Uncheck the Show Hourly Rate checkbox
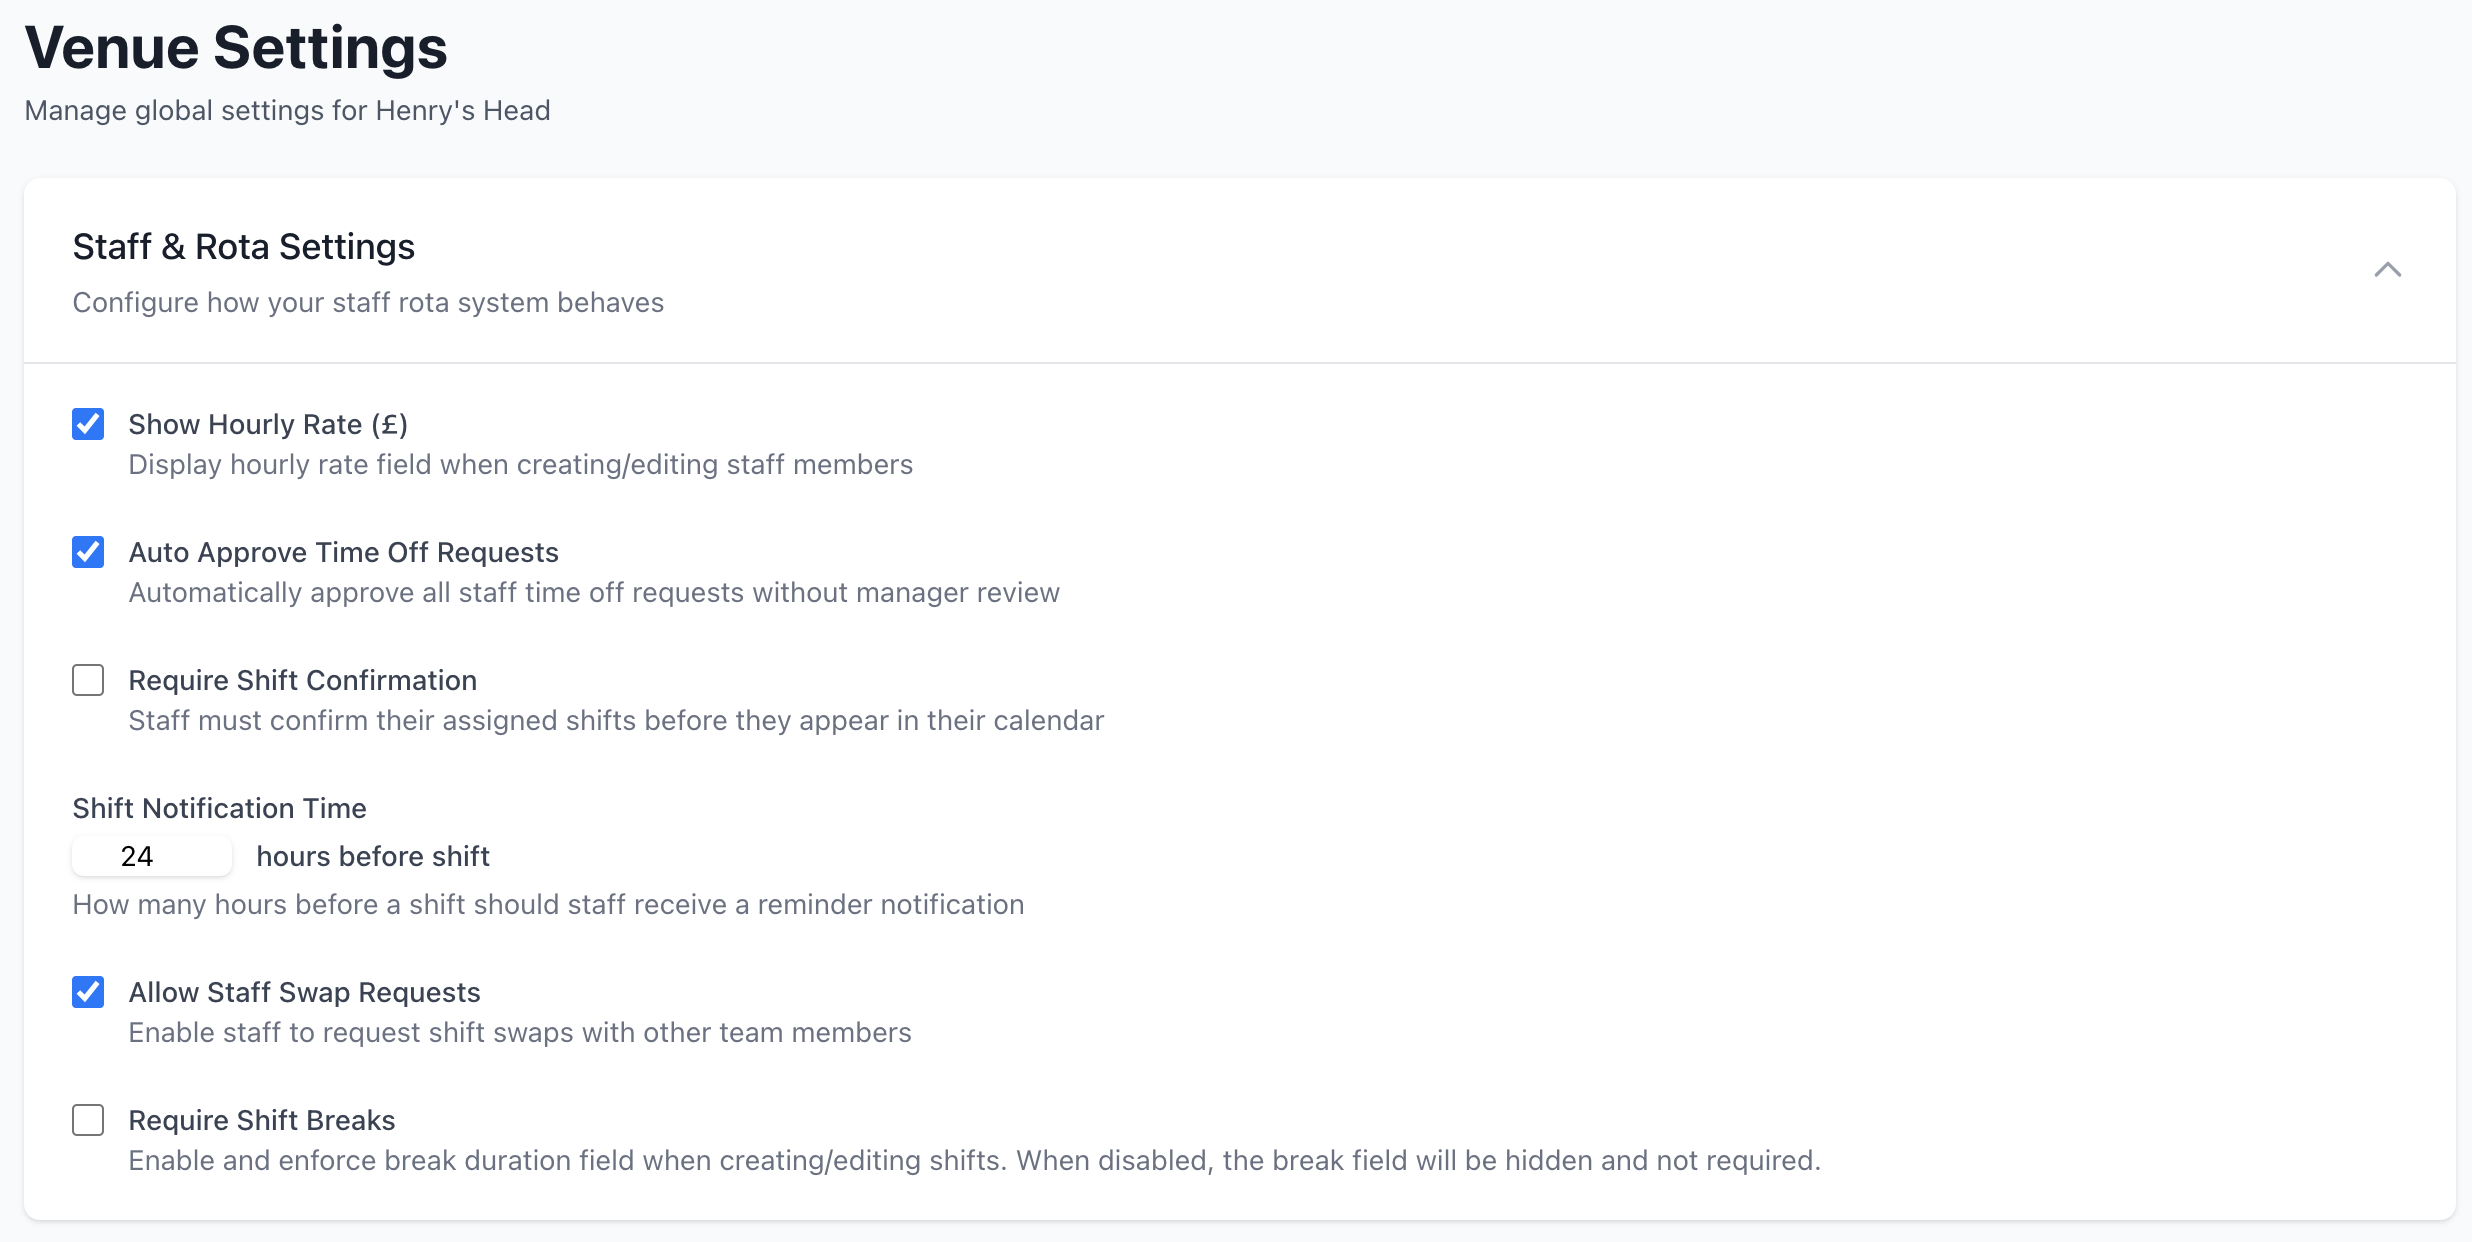 [88, 424]
